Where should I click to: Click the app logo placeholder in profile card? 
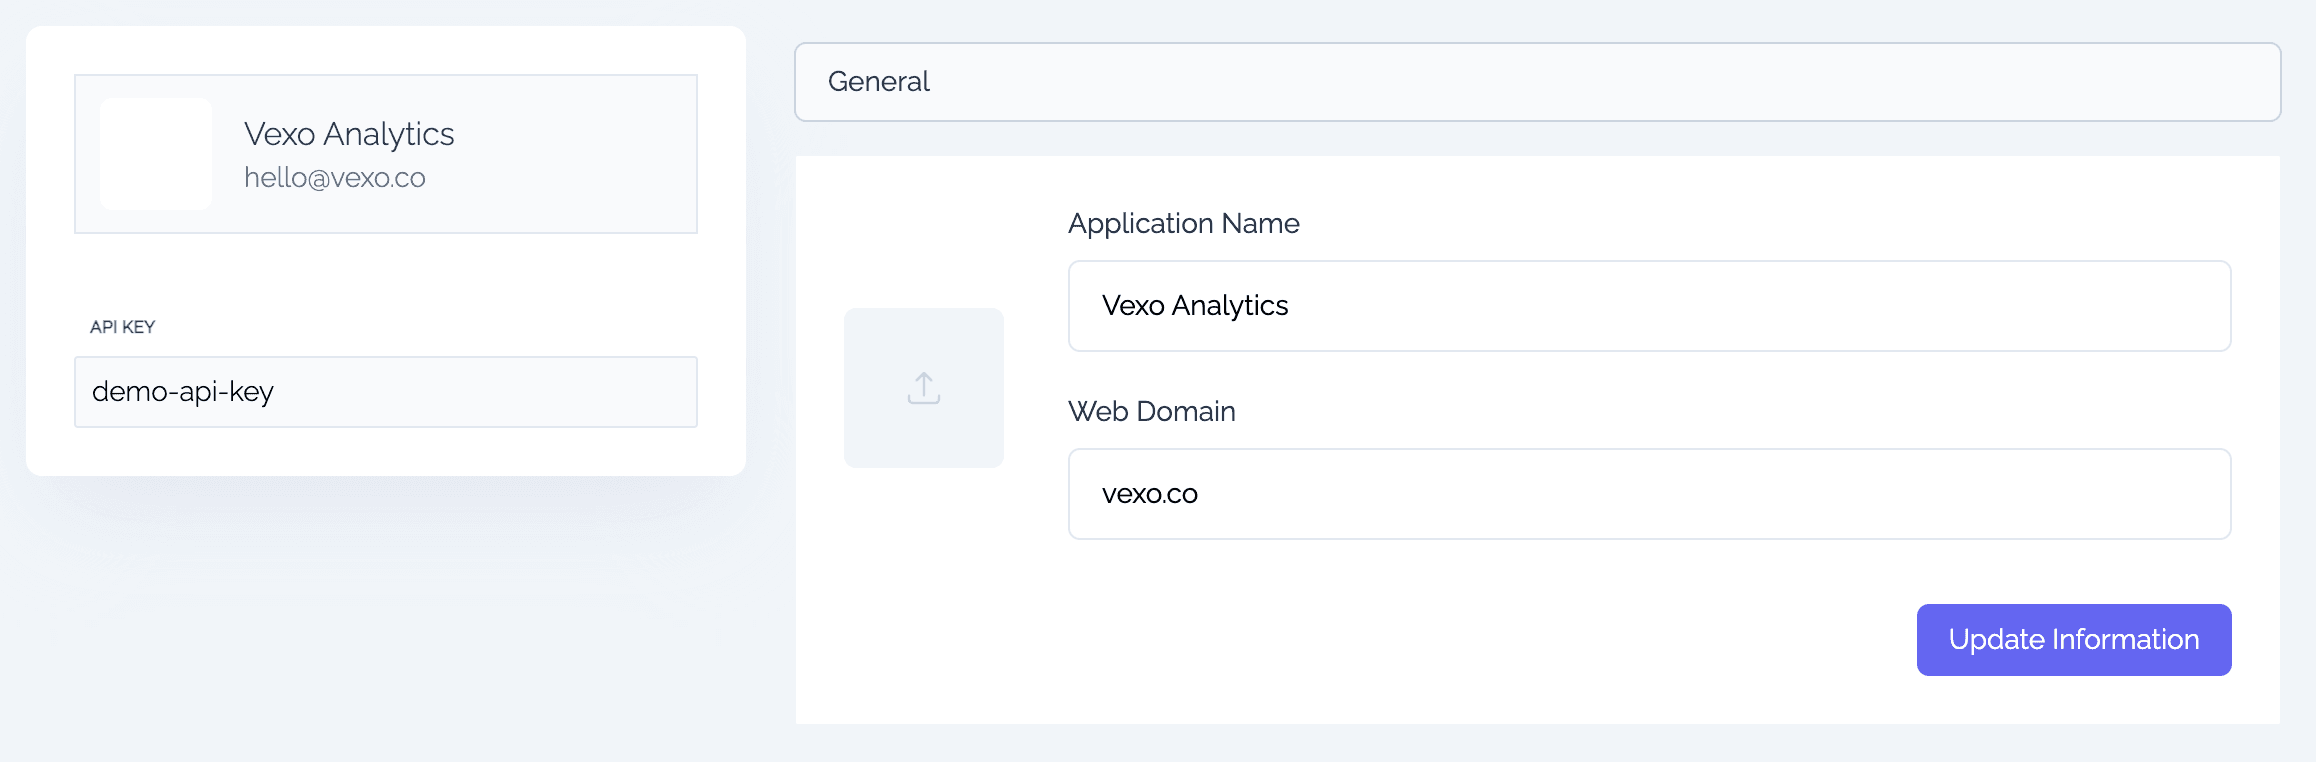156,154
